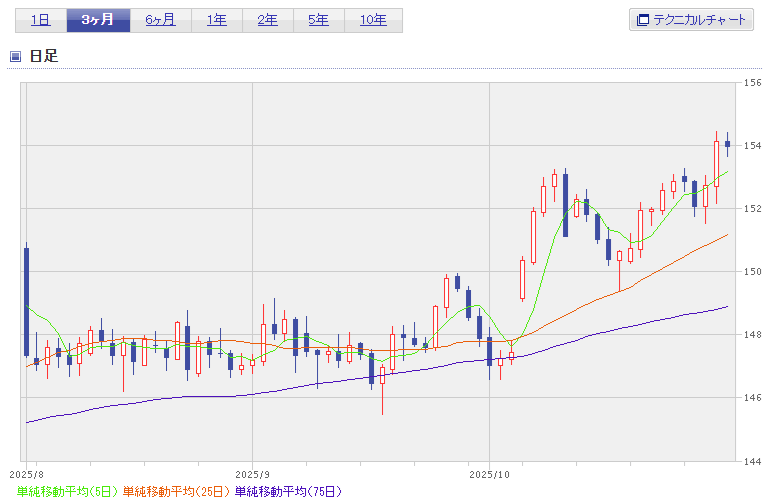
Task: Click the 2025/8 date axis label
Action: pos(27,473)
